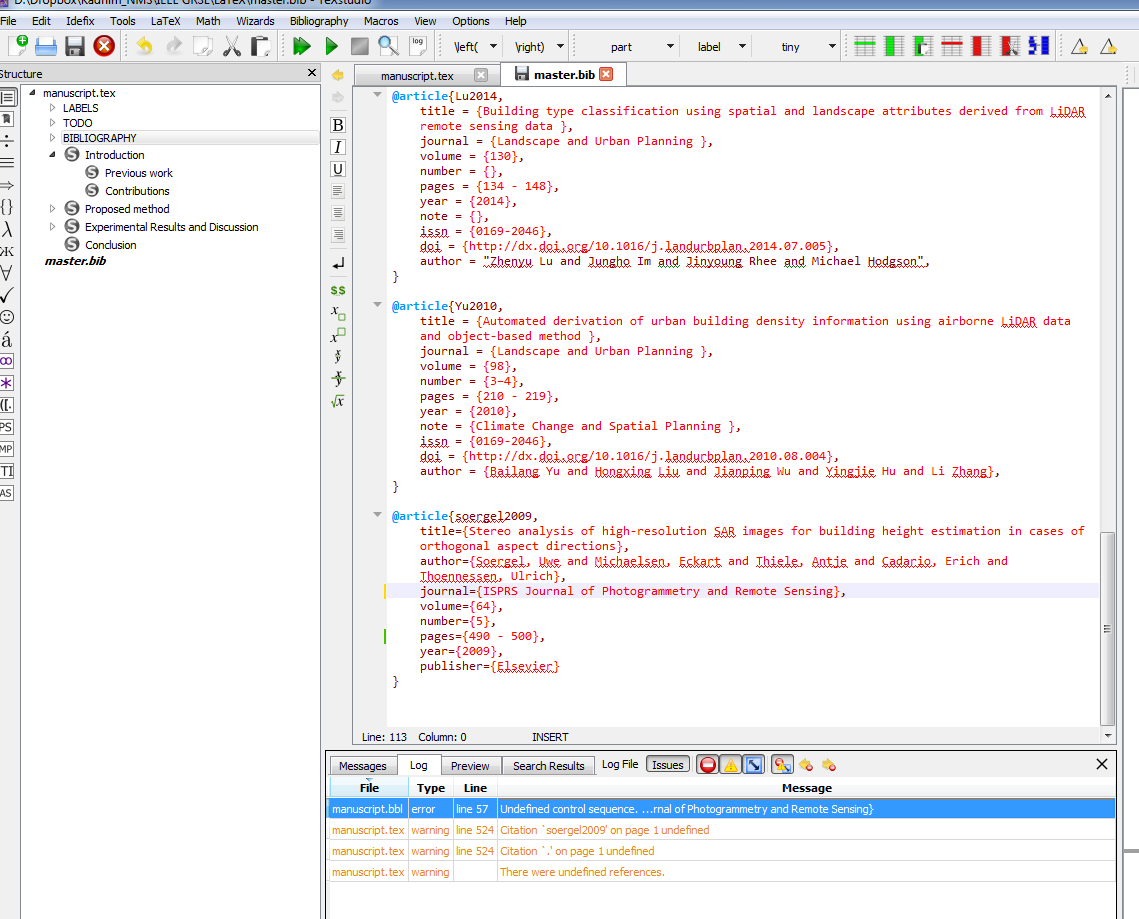This screenshot has width=1139, height=919.
Task: Add a table column with the green column icon
Action: pos(893,46)
